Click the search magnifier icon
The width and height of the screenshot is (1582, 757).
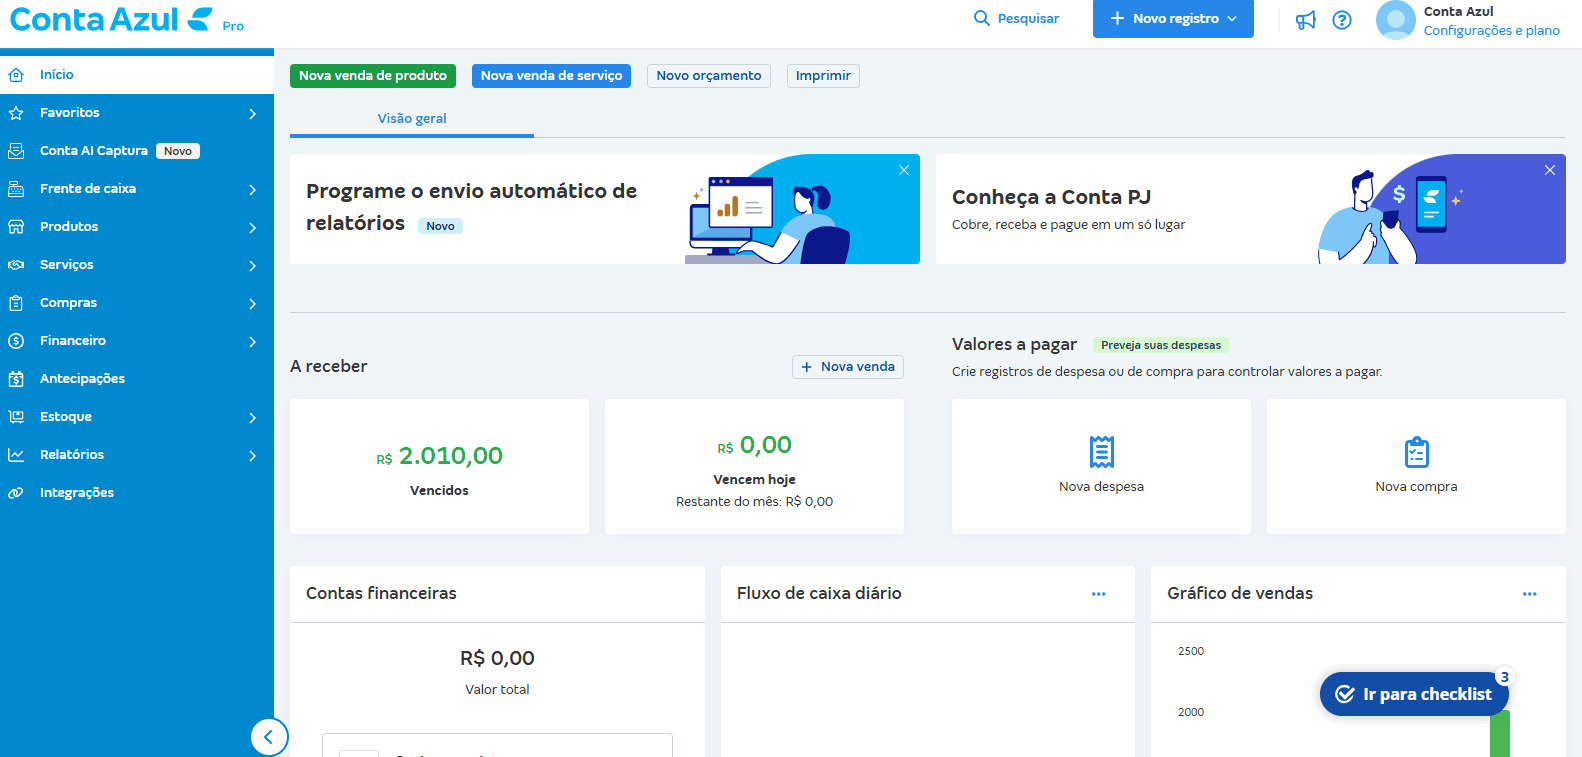(982, 18)
